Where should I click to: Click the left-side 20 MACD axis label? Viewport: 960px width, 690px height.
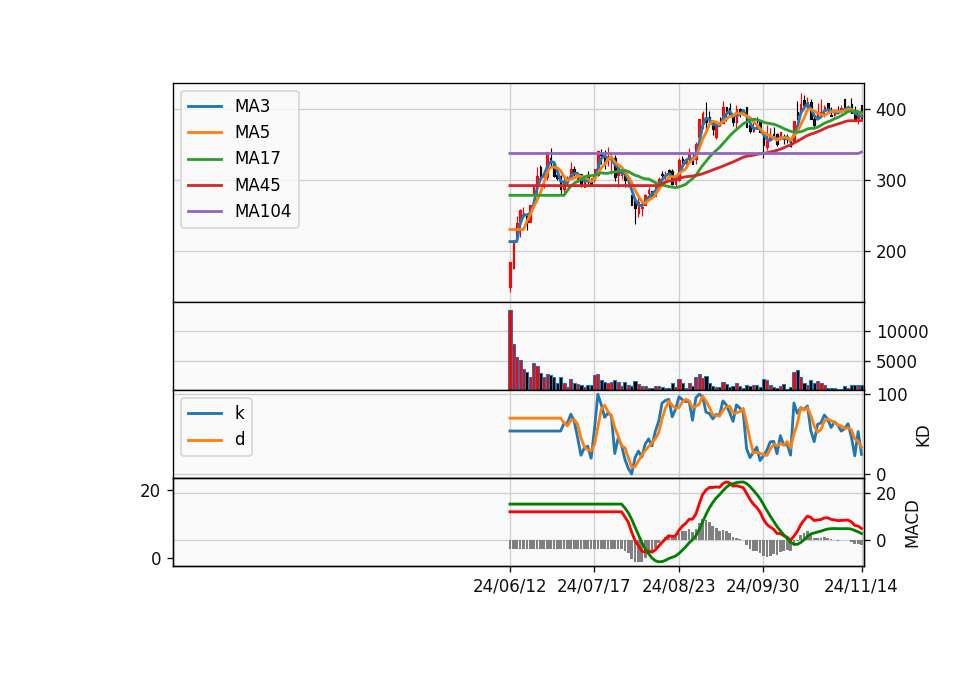[x=150, y=491]
